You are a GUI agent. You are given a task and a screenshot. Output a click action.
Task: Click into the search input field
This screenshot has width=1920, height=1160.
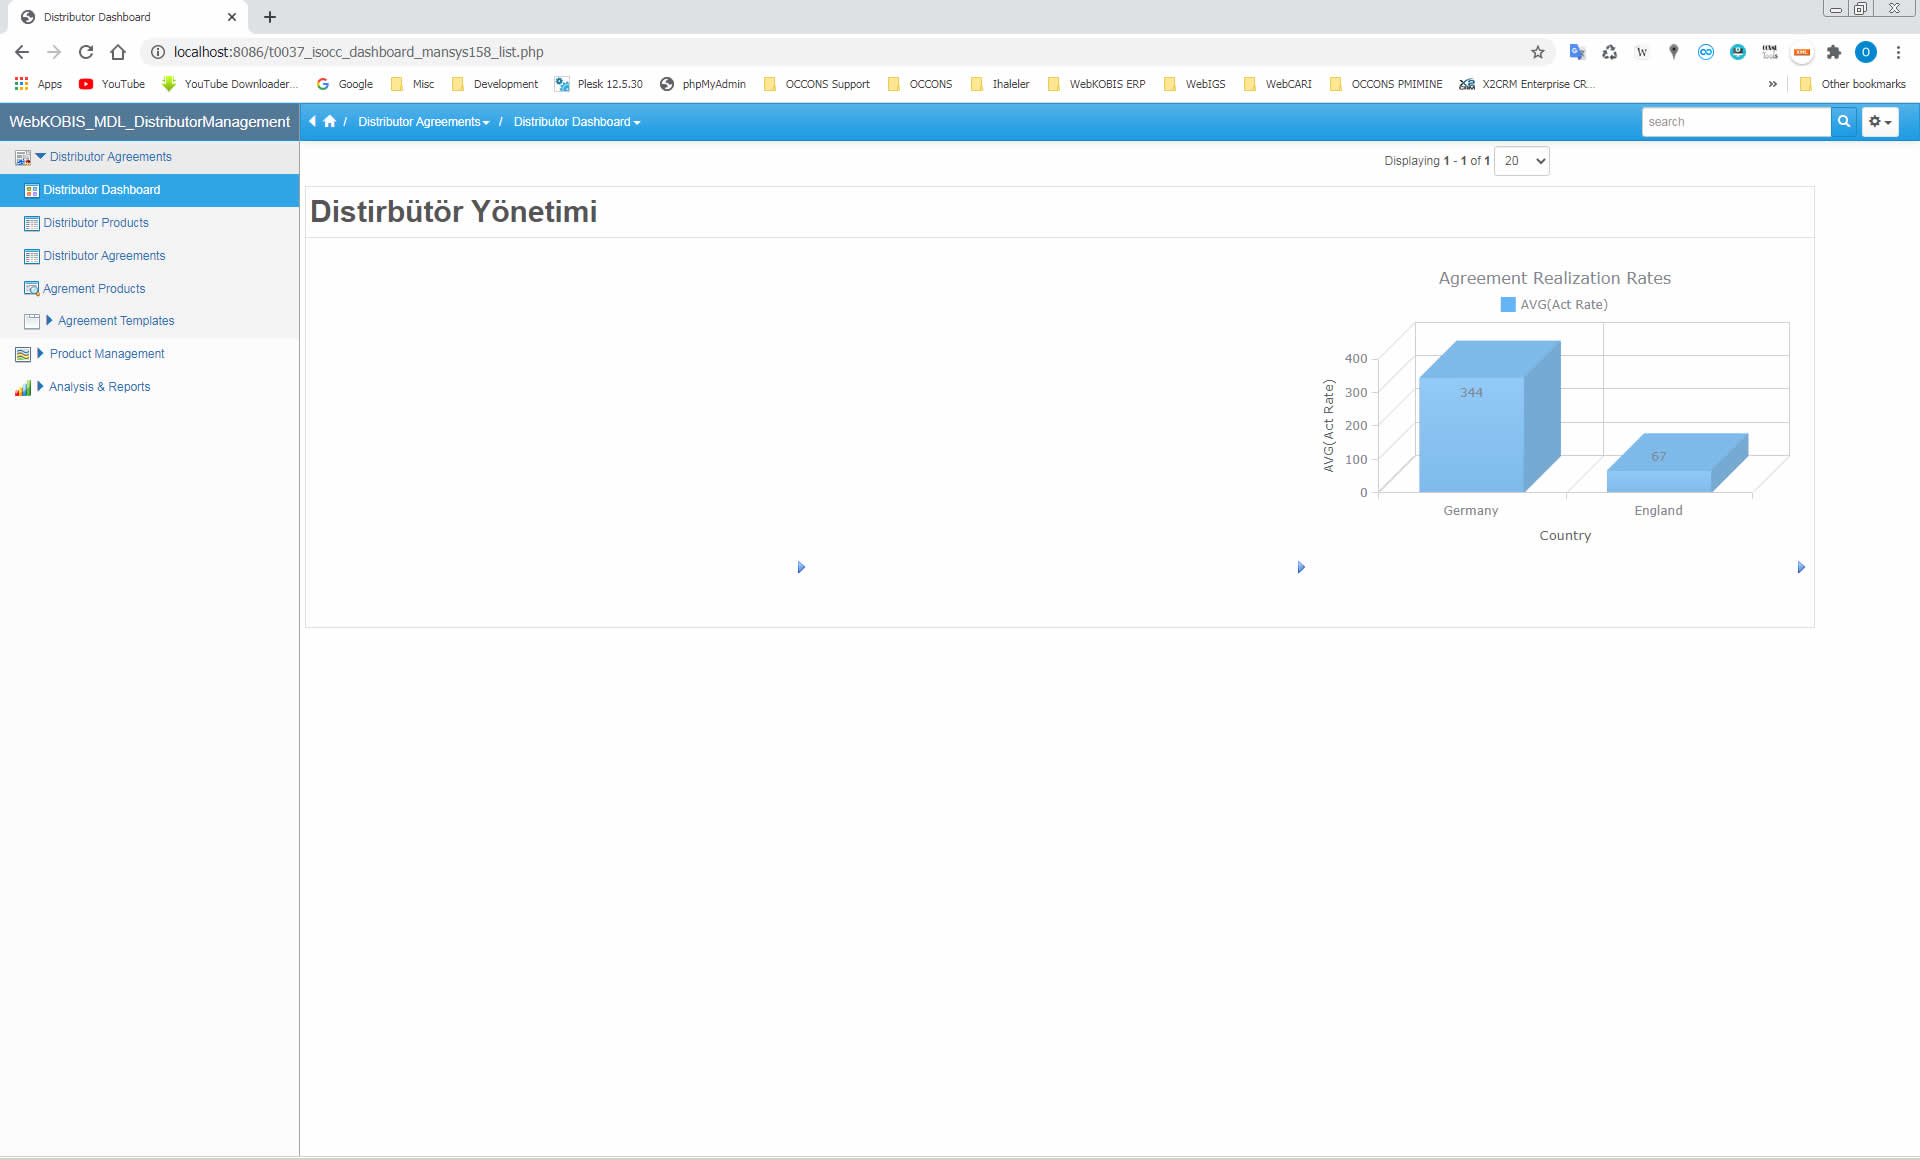pyautogui.click(x=1736, y=122)
